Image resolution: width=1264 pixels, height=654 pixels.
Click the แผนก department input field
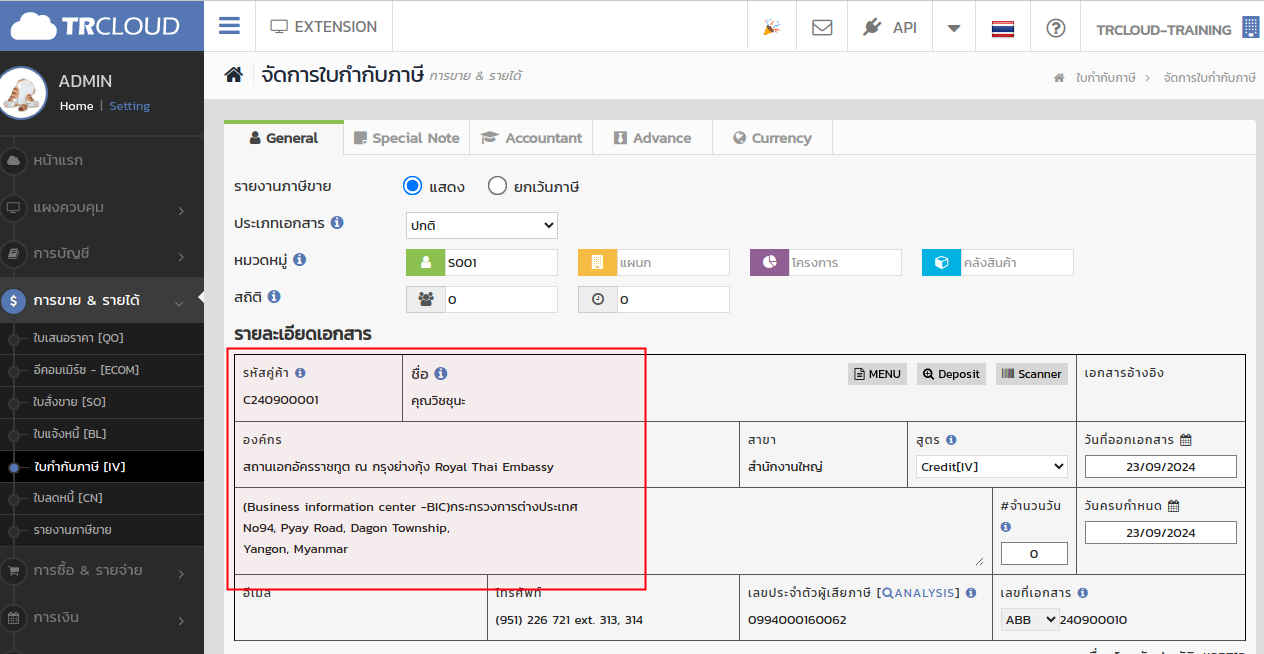[x=673, y=262]
